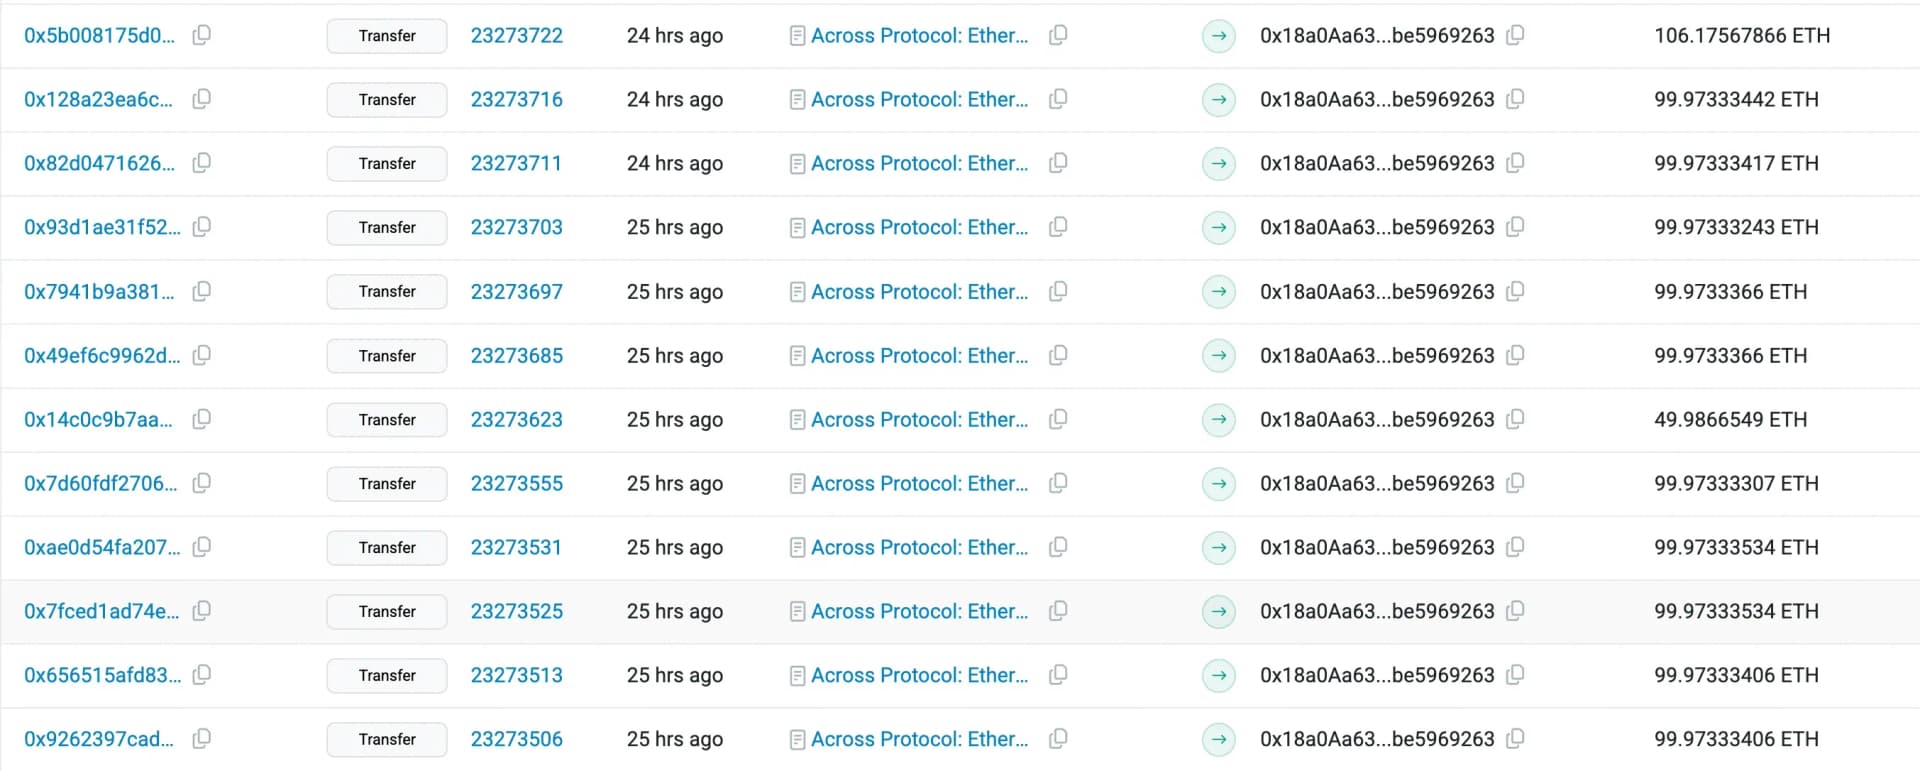Open transaction 0xae0d54fa207 details
Screen dimensions: 1920x771
click(102, 548)
